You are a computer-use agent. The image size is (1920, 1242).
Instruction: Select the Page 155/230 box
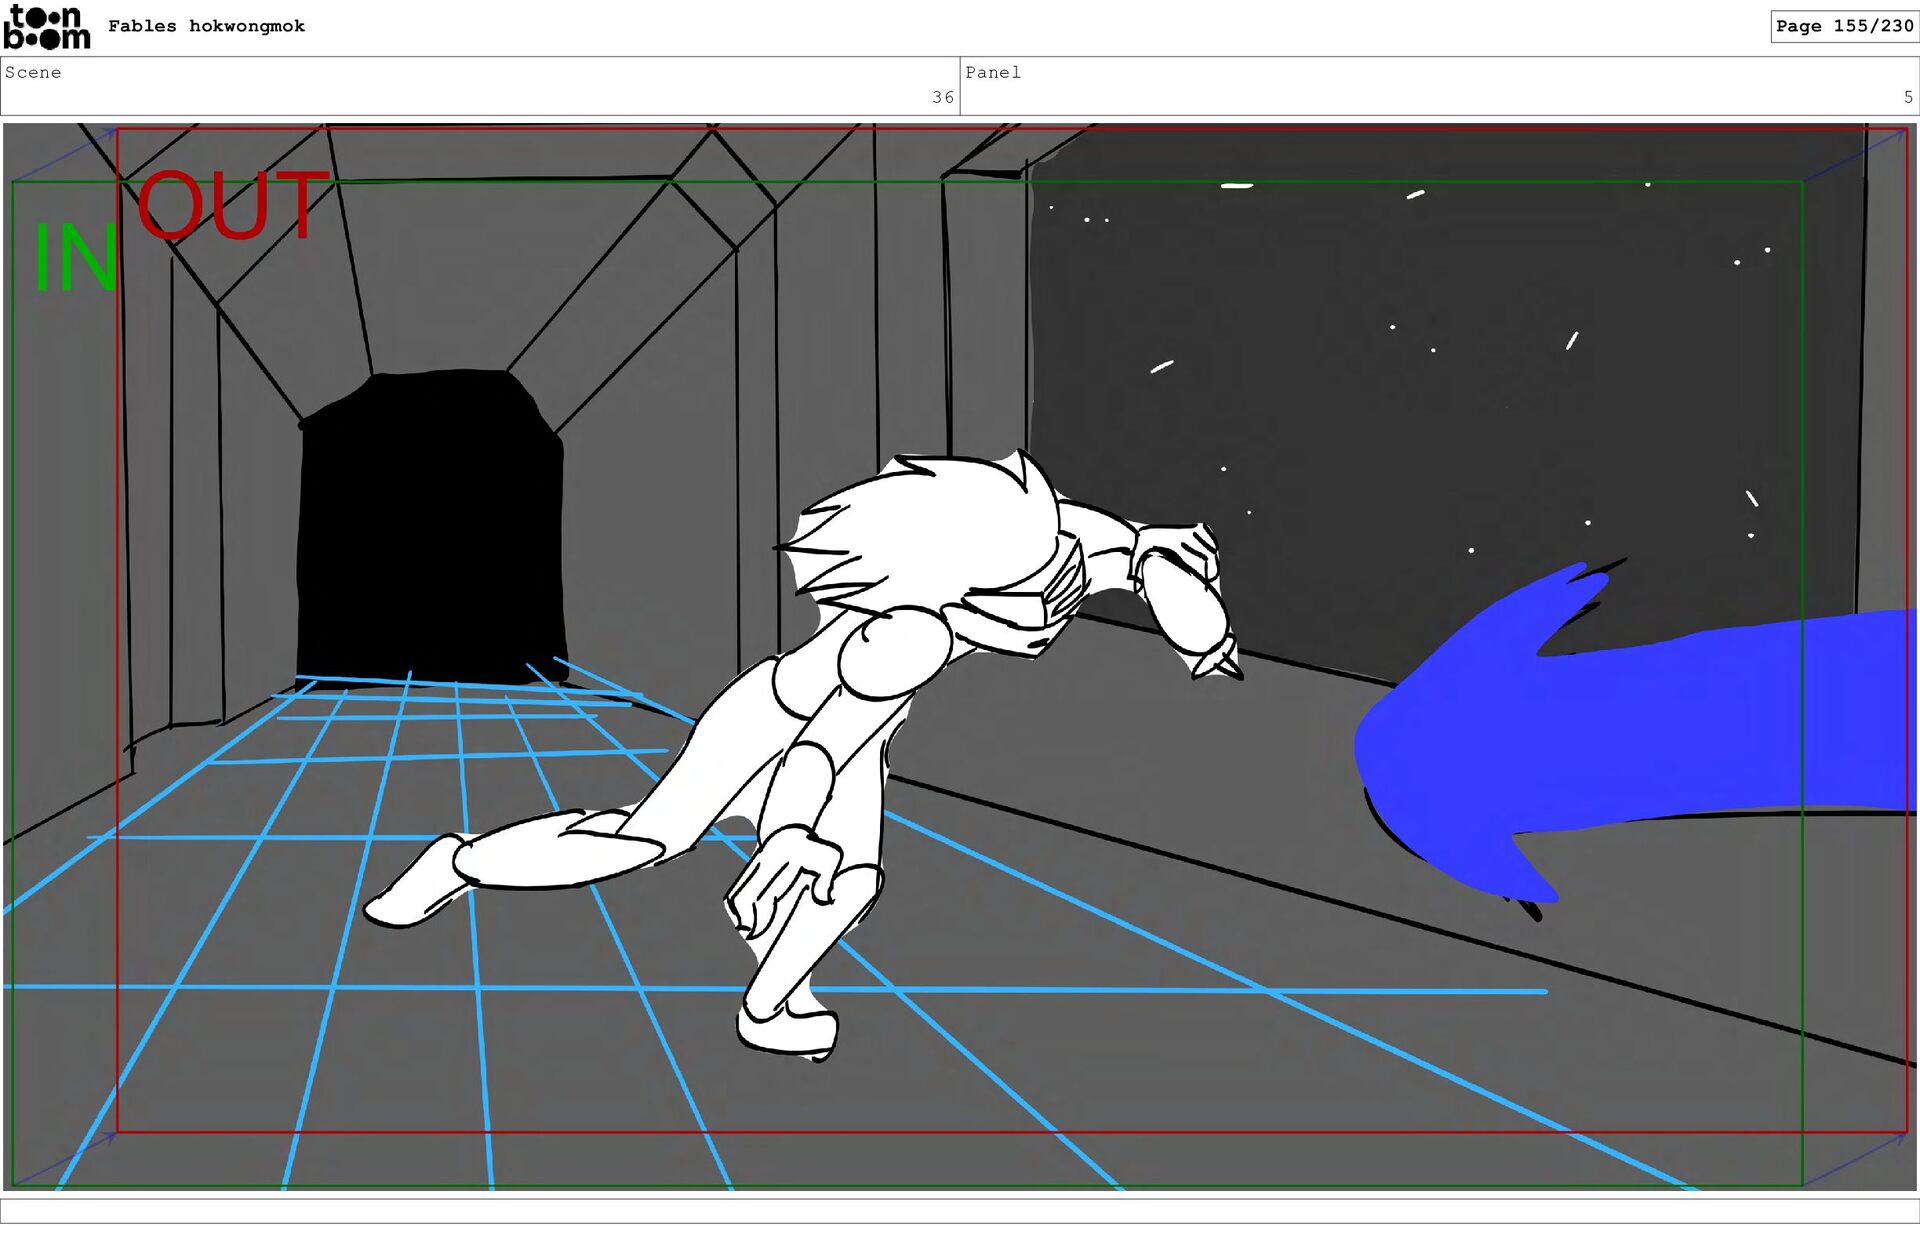point(1843,26)
